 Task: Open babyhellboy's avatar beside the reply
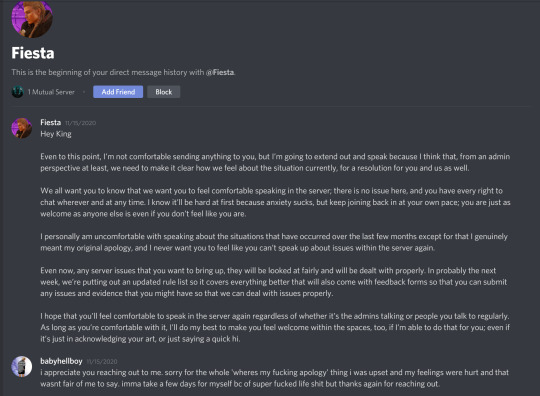[22, 366]
